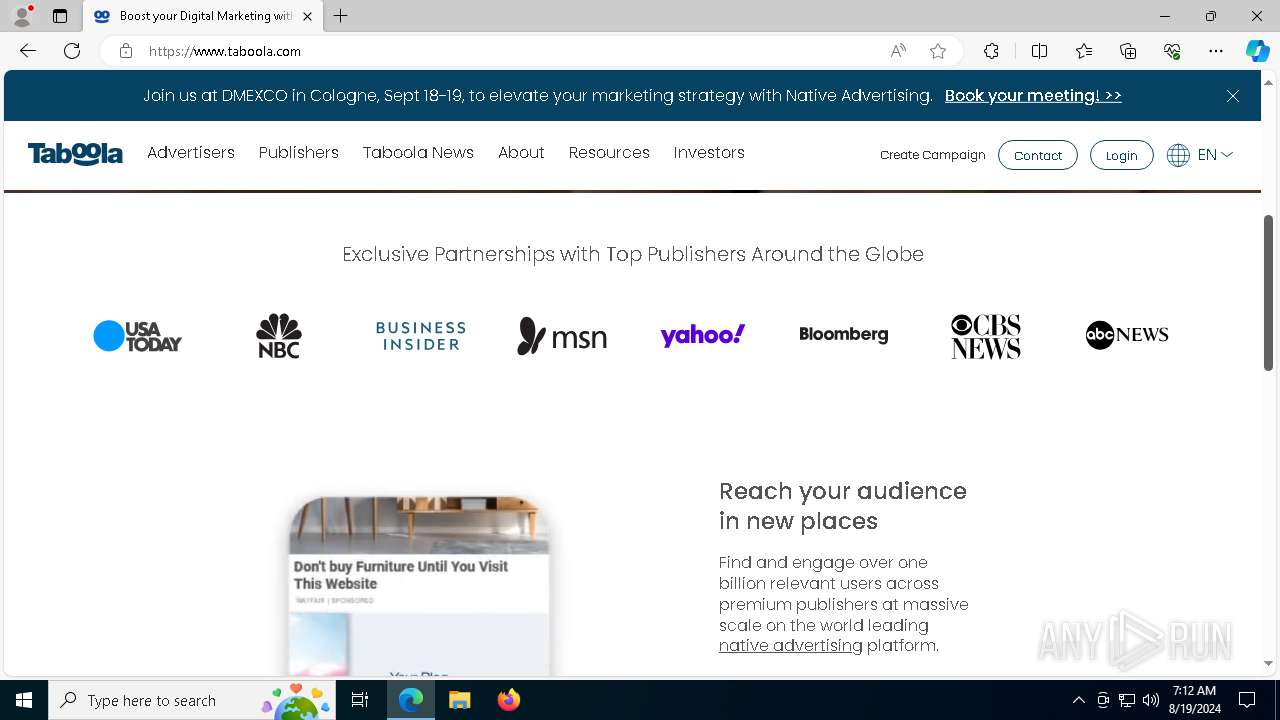The image size is (1280, 720).
Task: Open Settings and more menu
Action: tap(1216, 51)
